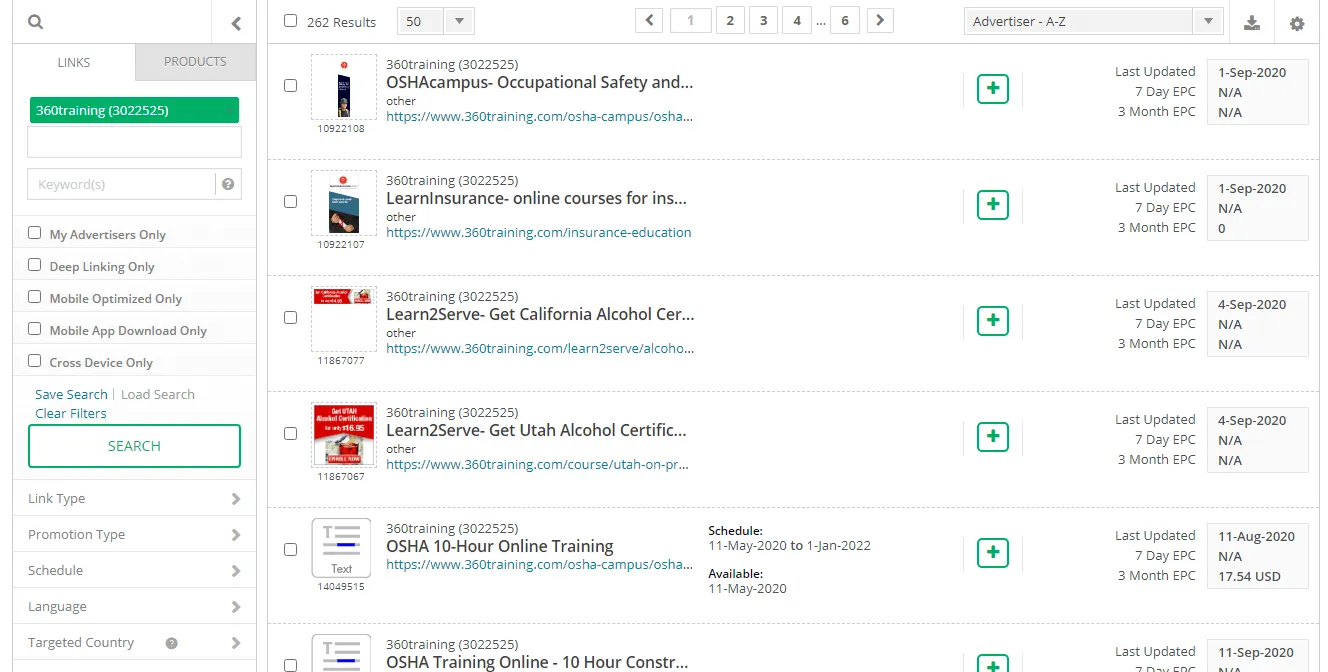The image size is (1328, 672).
Task: Open the settings gear icon
Action: tap(1297, 23)
